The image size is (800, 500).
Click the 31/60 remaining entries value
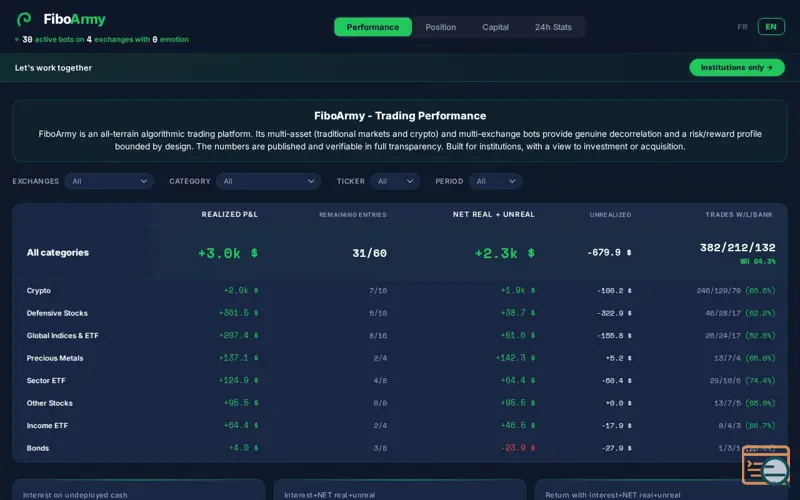[369, 253]
